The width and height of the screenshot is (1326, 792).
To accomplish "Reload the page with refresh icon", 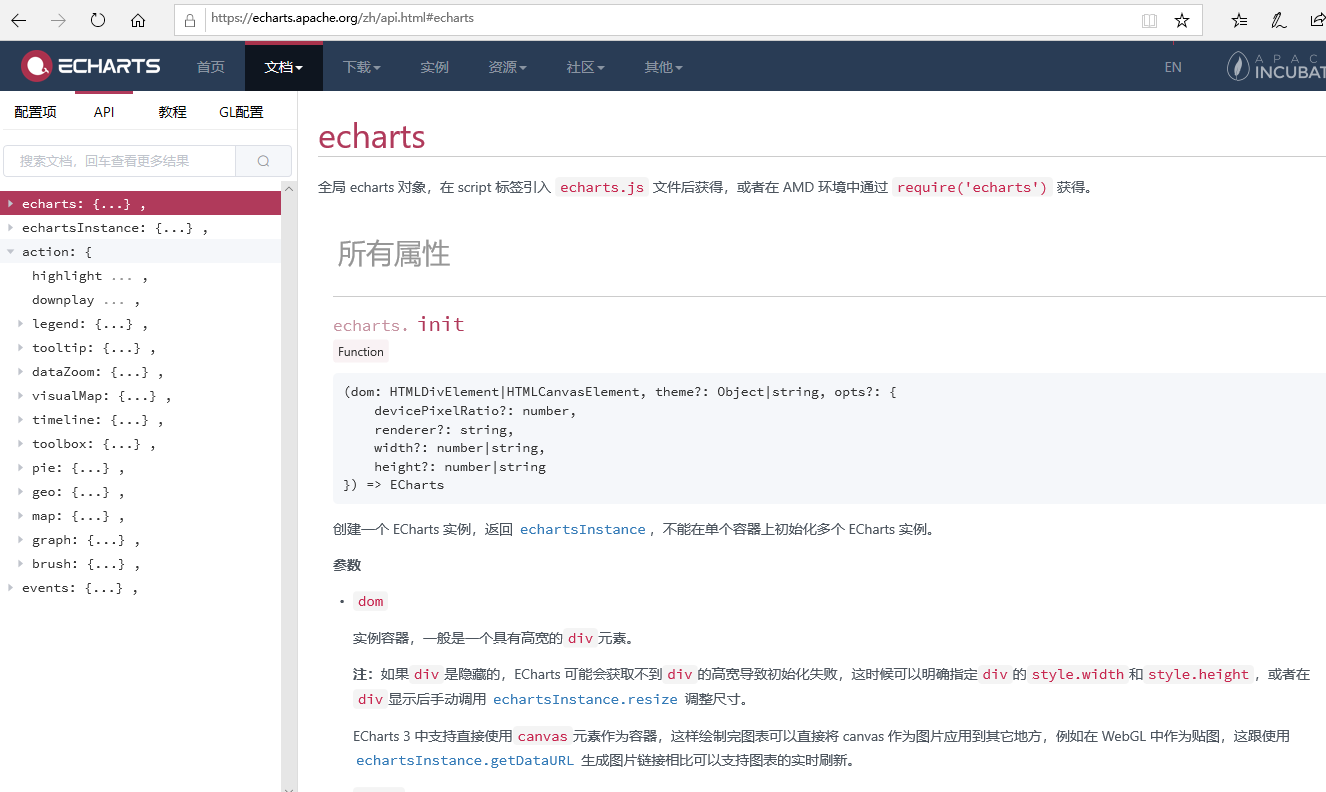I will pyautogui.click(x=98, y=20).
